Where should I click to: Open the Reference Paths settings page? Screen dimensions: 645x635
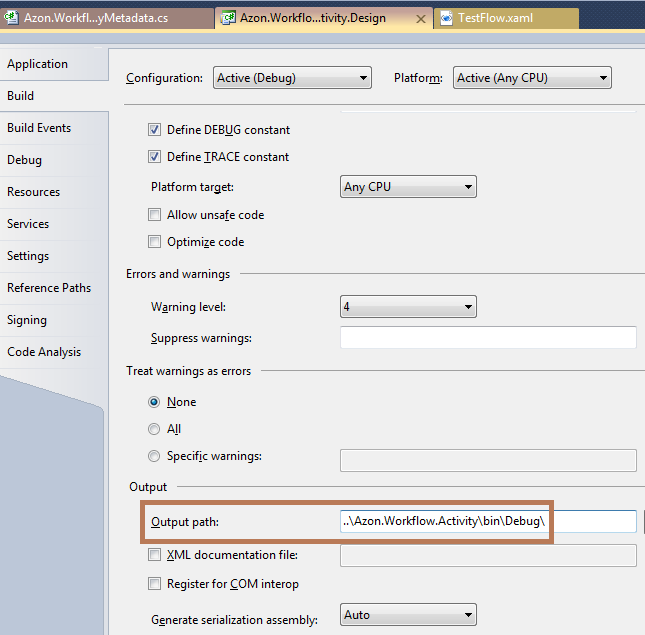pos(49,288)
